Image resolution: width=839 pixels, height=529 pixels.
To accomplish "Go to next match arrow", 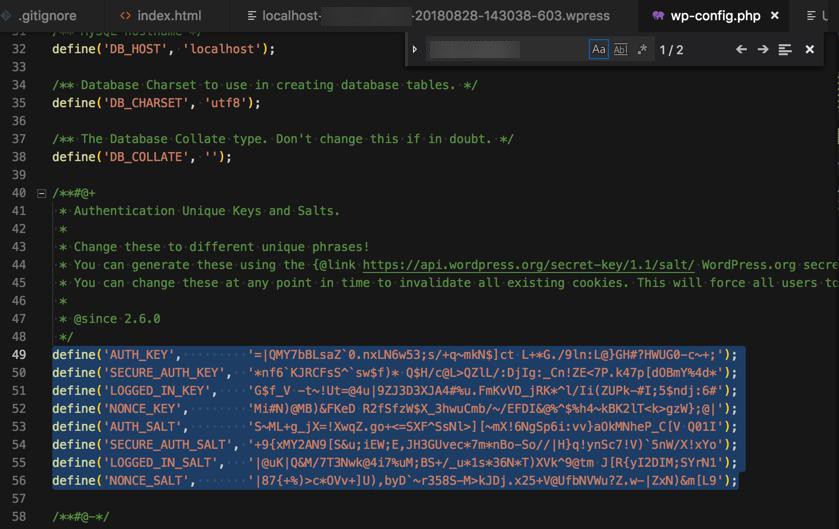I will point(763,49).
